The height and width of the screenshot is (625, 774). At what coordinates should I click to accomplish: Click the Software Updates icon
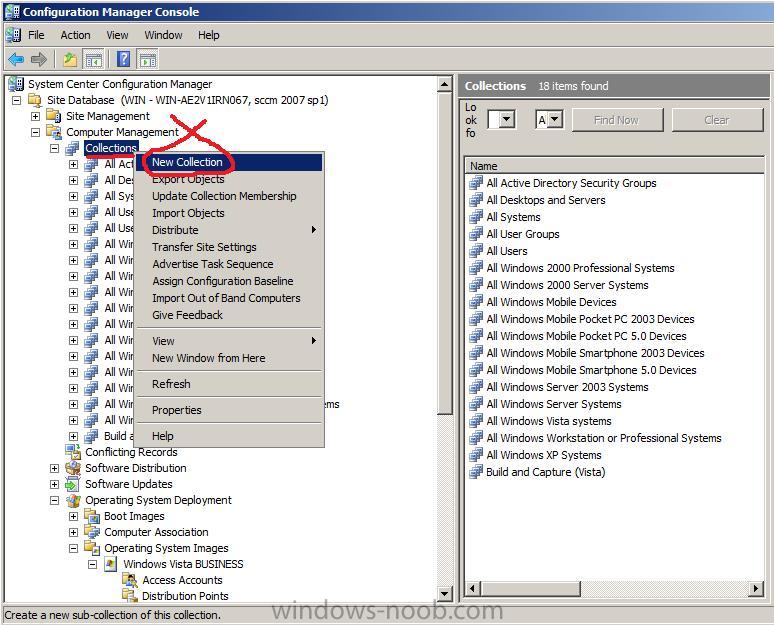coord(73,484)
